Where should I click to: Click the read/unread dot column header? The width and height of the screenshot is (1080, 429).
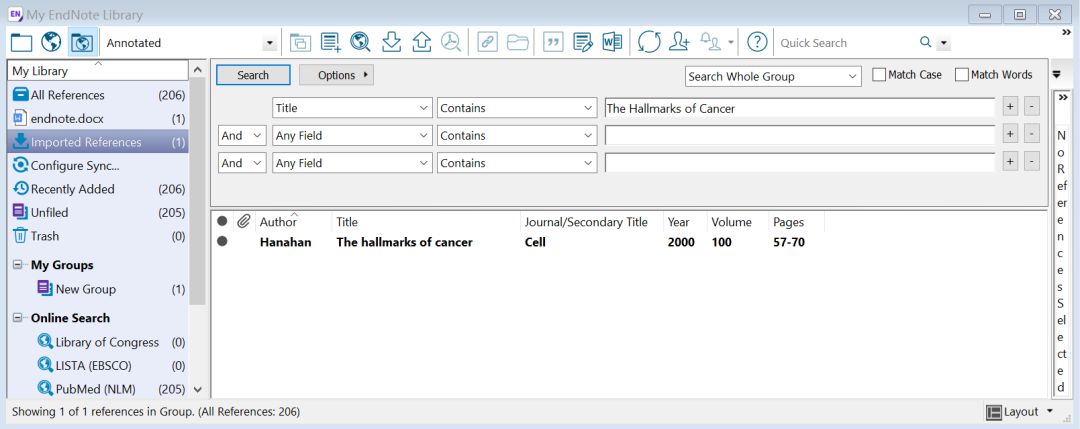click(x=222, y=222)
